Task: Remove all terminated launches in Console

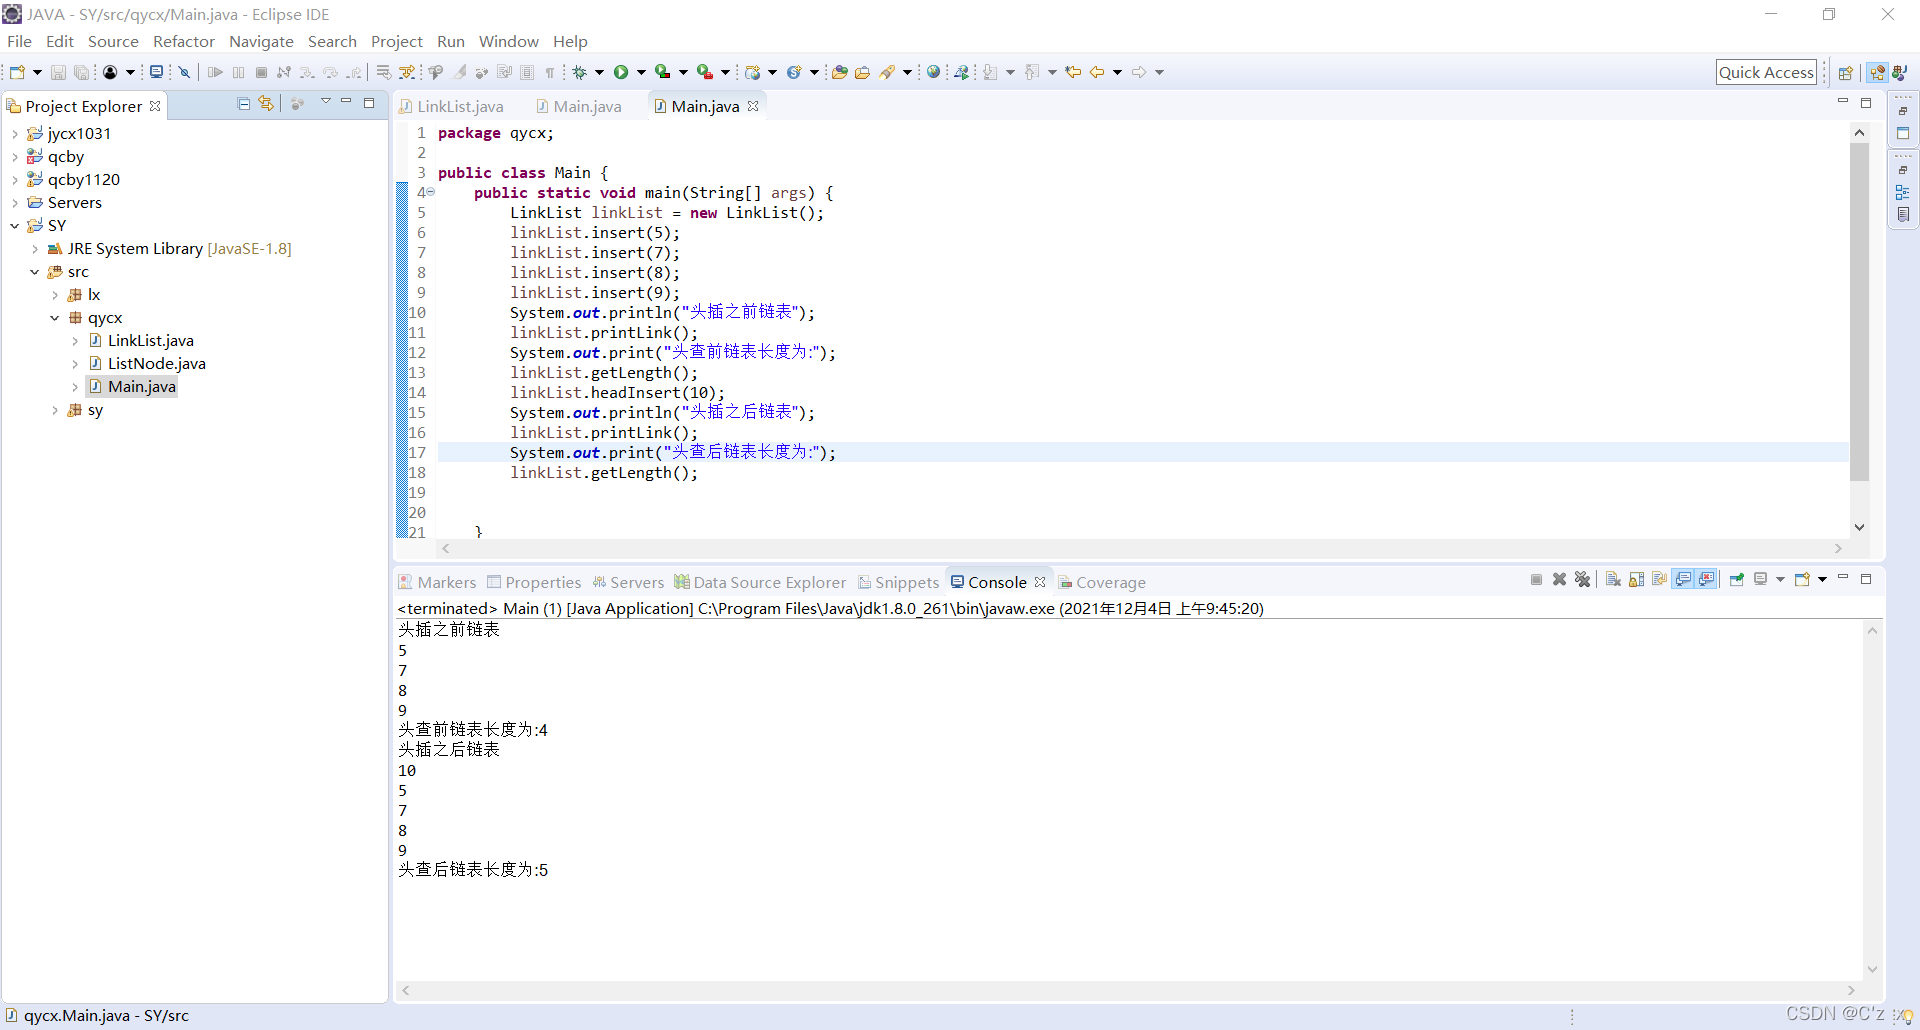Action: click(x=1582, y=579)
